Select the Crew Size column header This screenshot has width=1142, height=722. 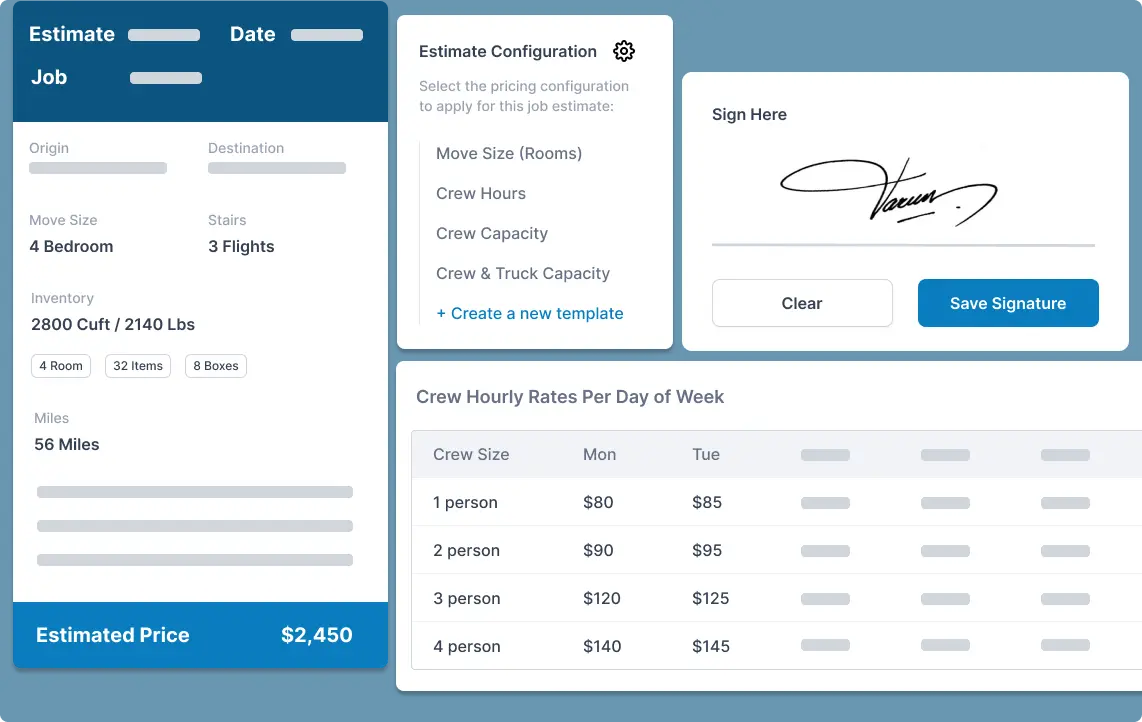coord(471,454)
